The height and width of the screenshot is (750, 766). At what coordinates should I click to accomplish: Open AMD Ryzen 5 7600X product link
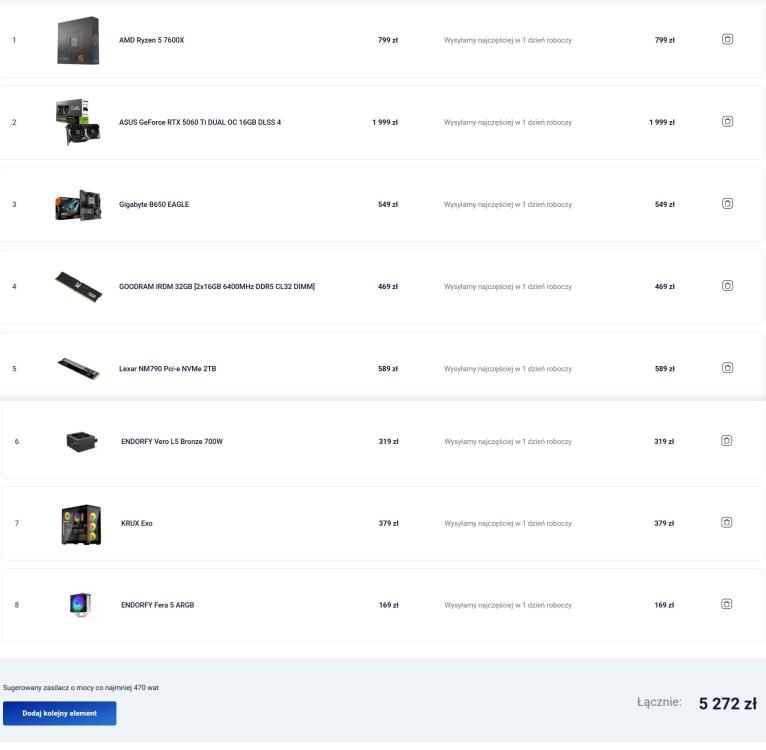[151, 40]
